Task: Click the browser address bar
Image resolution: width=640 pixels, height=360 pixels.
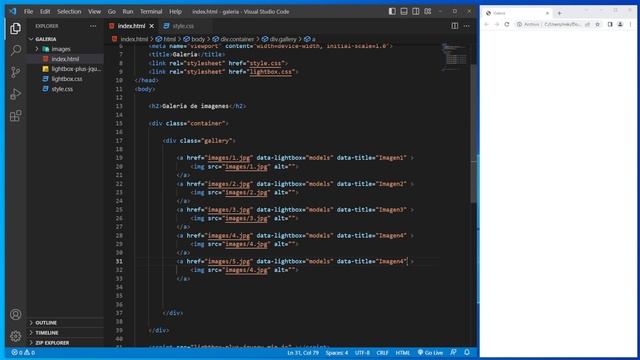Action: click(553, 24)
